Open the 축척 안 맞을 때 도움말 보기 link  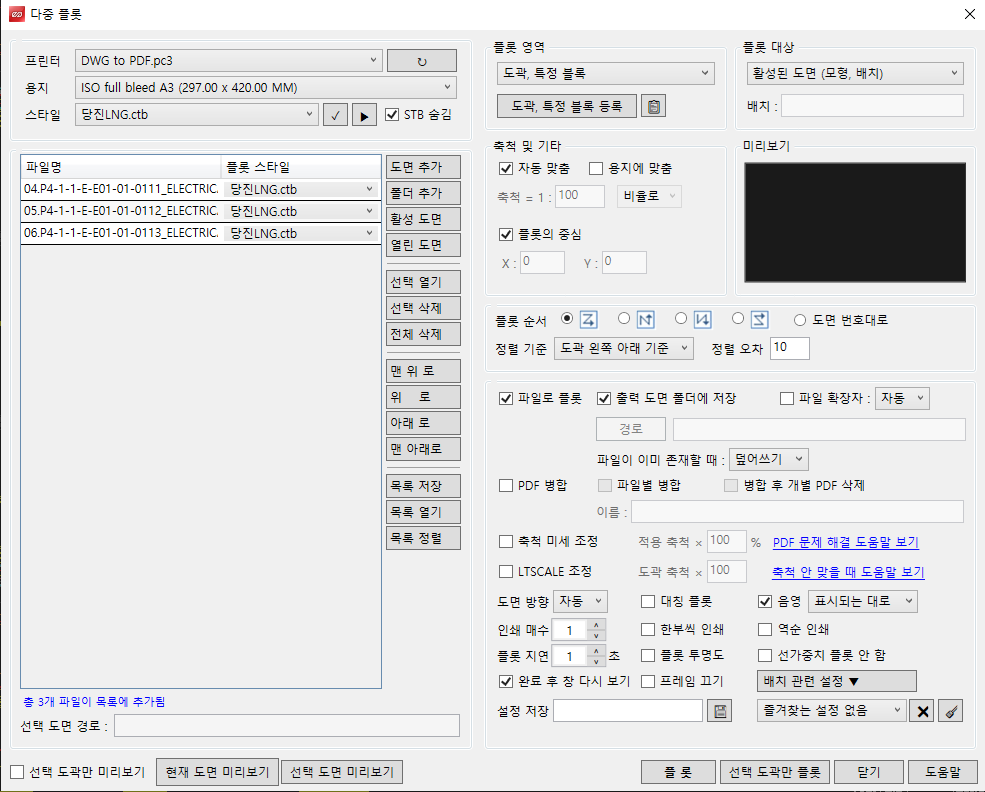(848, 573)
